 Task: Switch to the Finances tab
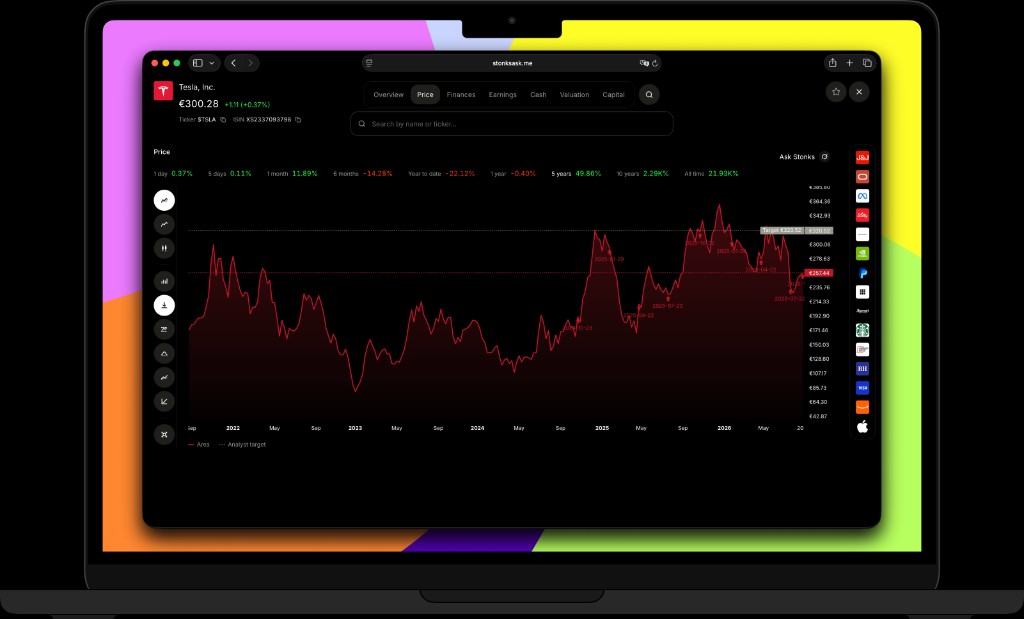tap(461, 95)
